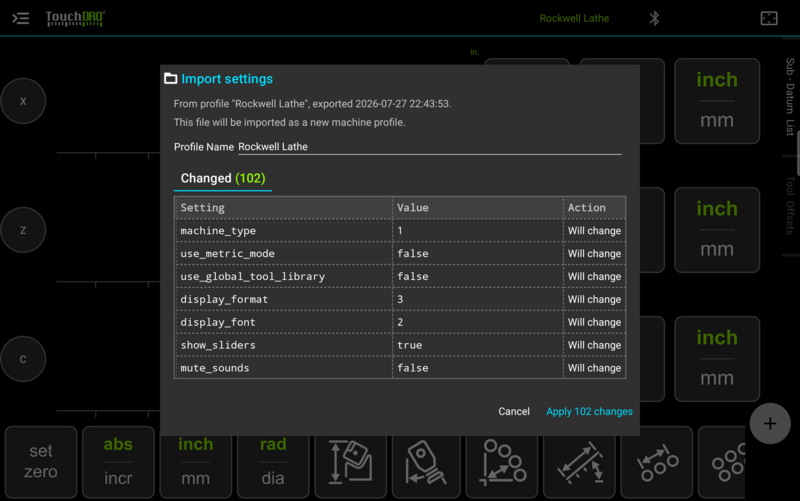Click Will change for mute_sounds
The height and width of the screenshot is (501, 800).
pos(594,368)
